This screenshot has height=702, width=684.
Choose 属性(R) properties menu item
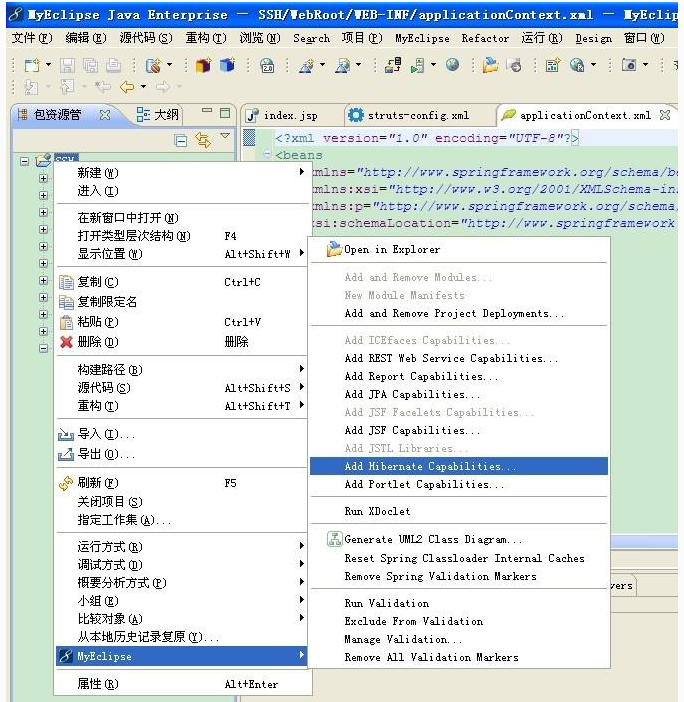[181, 684]
